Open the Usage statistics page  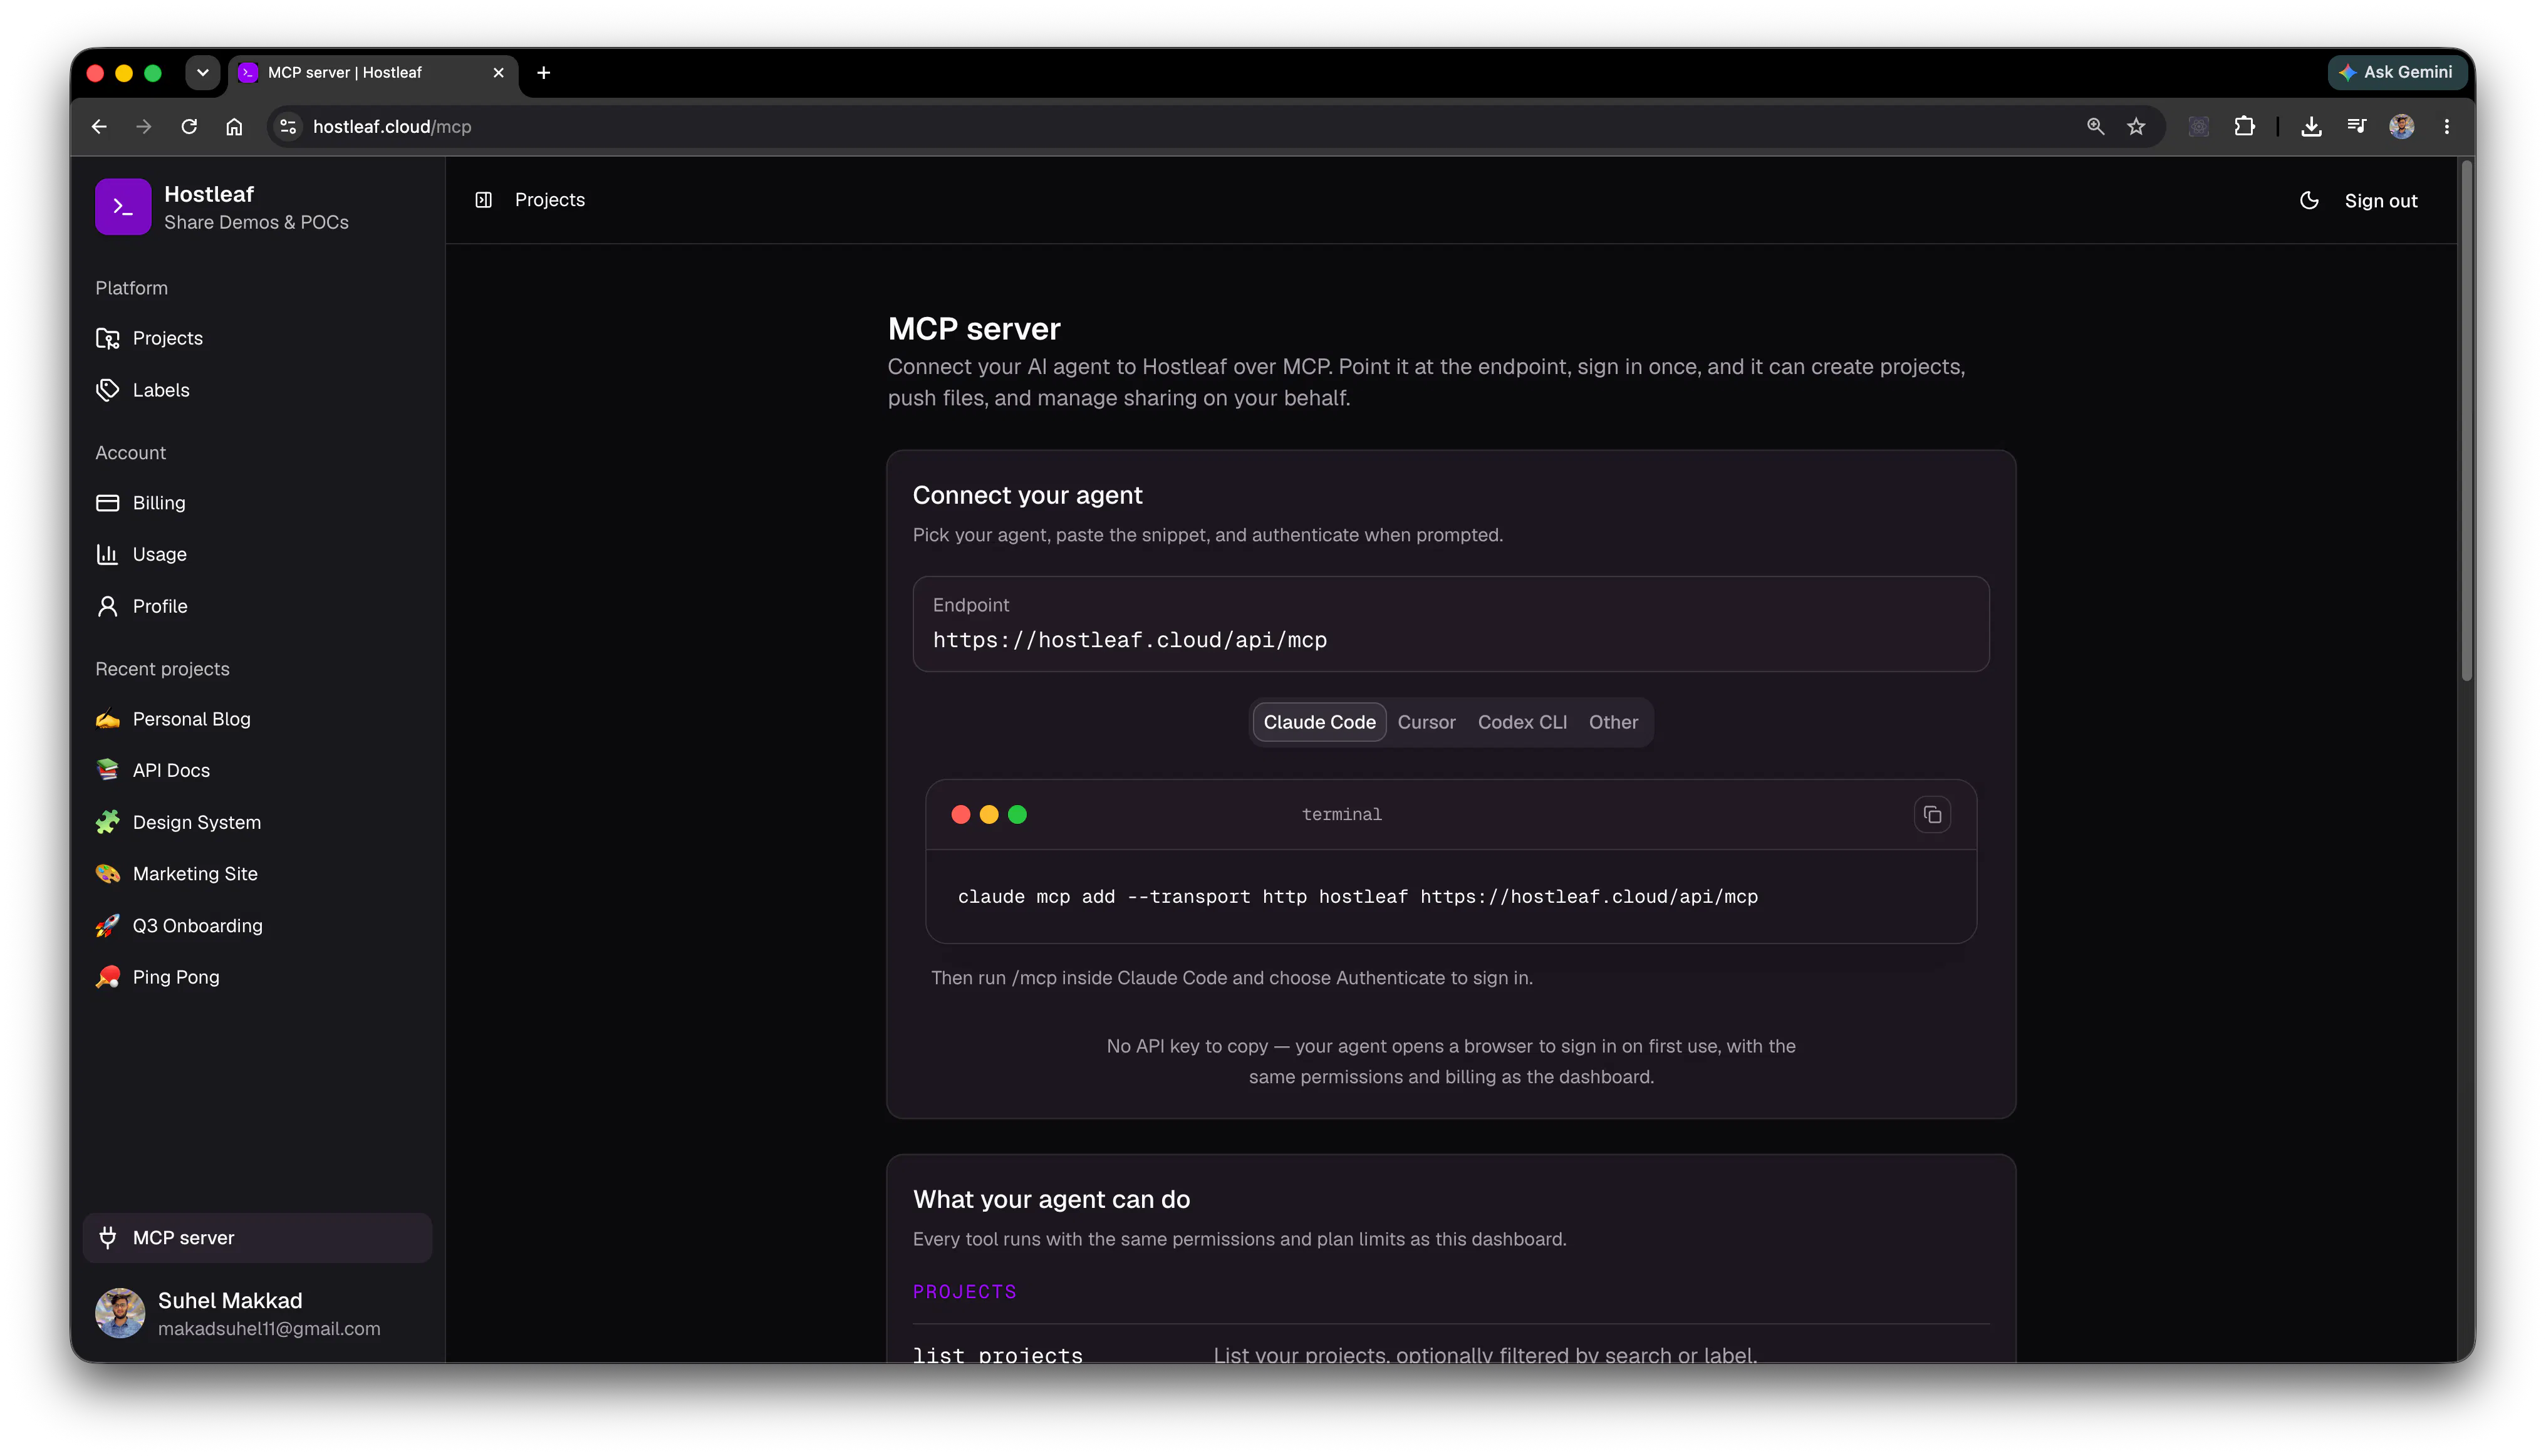[x=258, y=554]
